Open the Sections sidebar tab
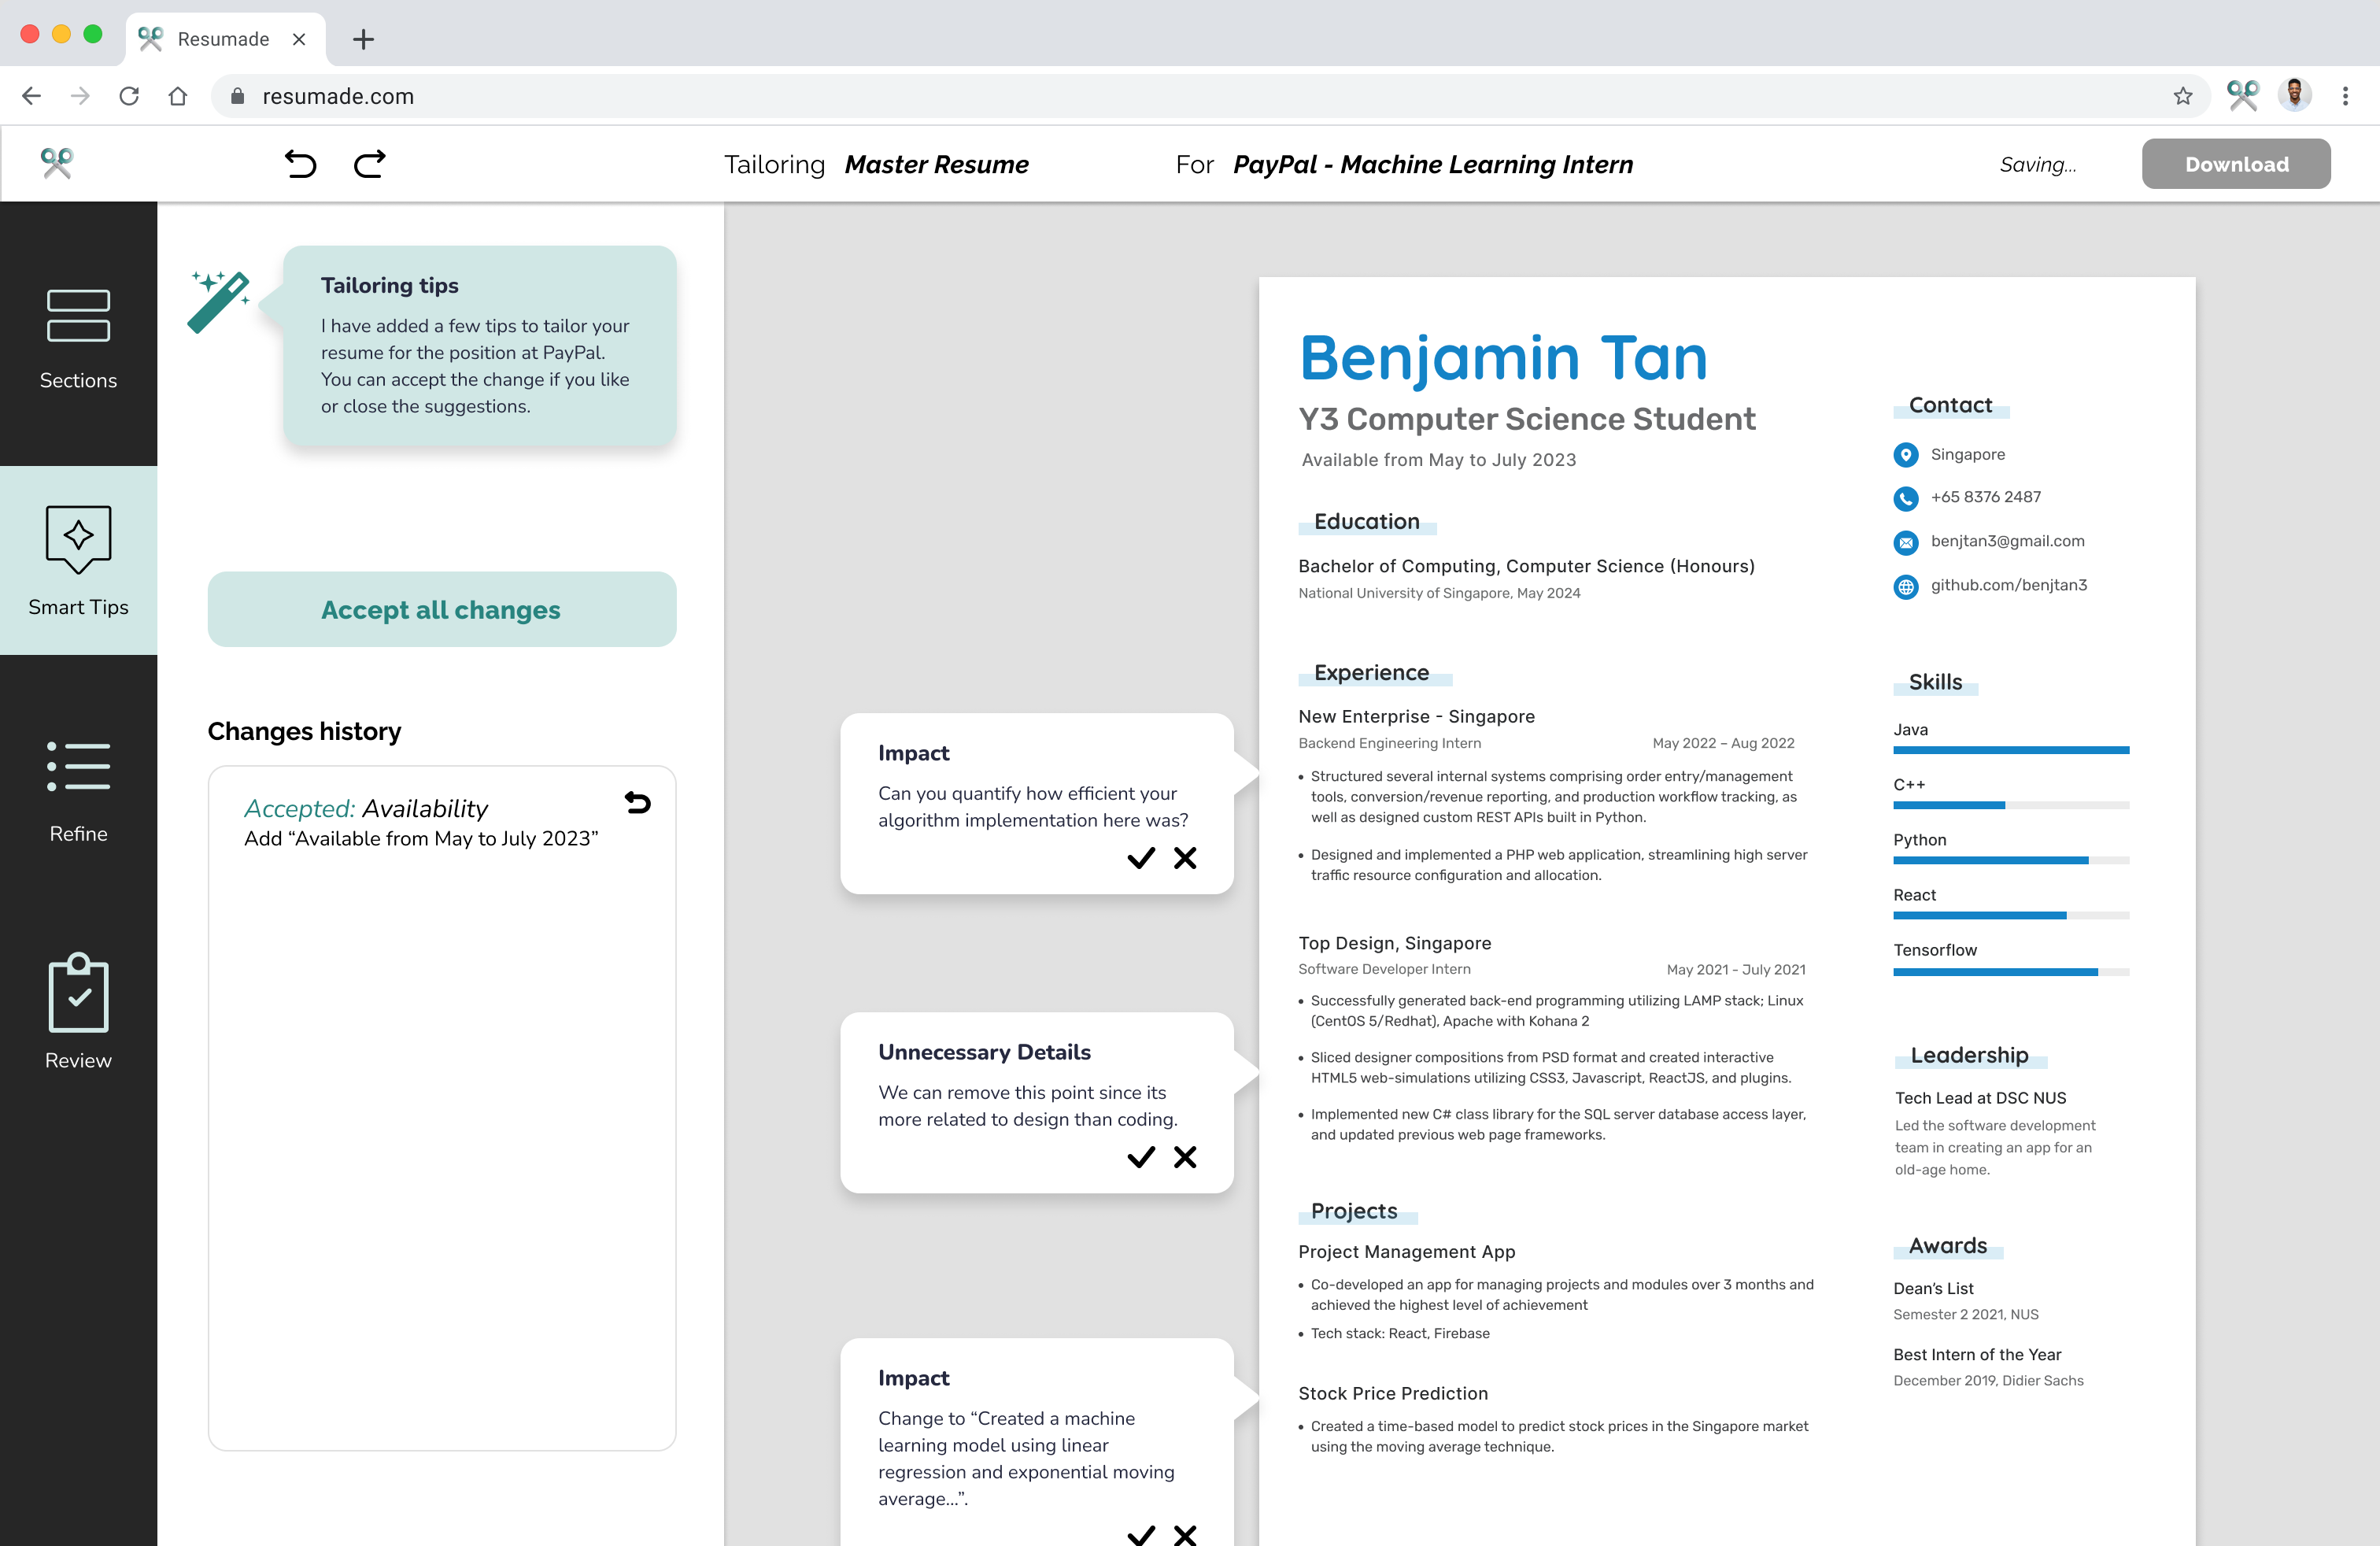Viewport: 2380px width, 1546px height. coord(78,338)
